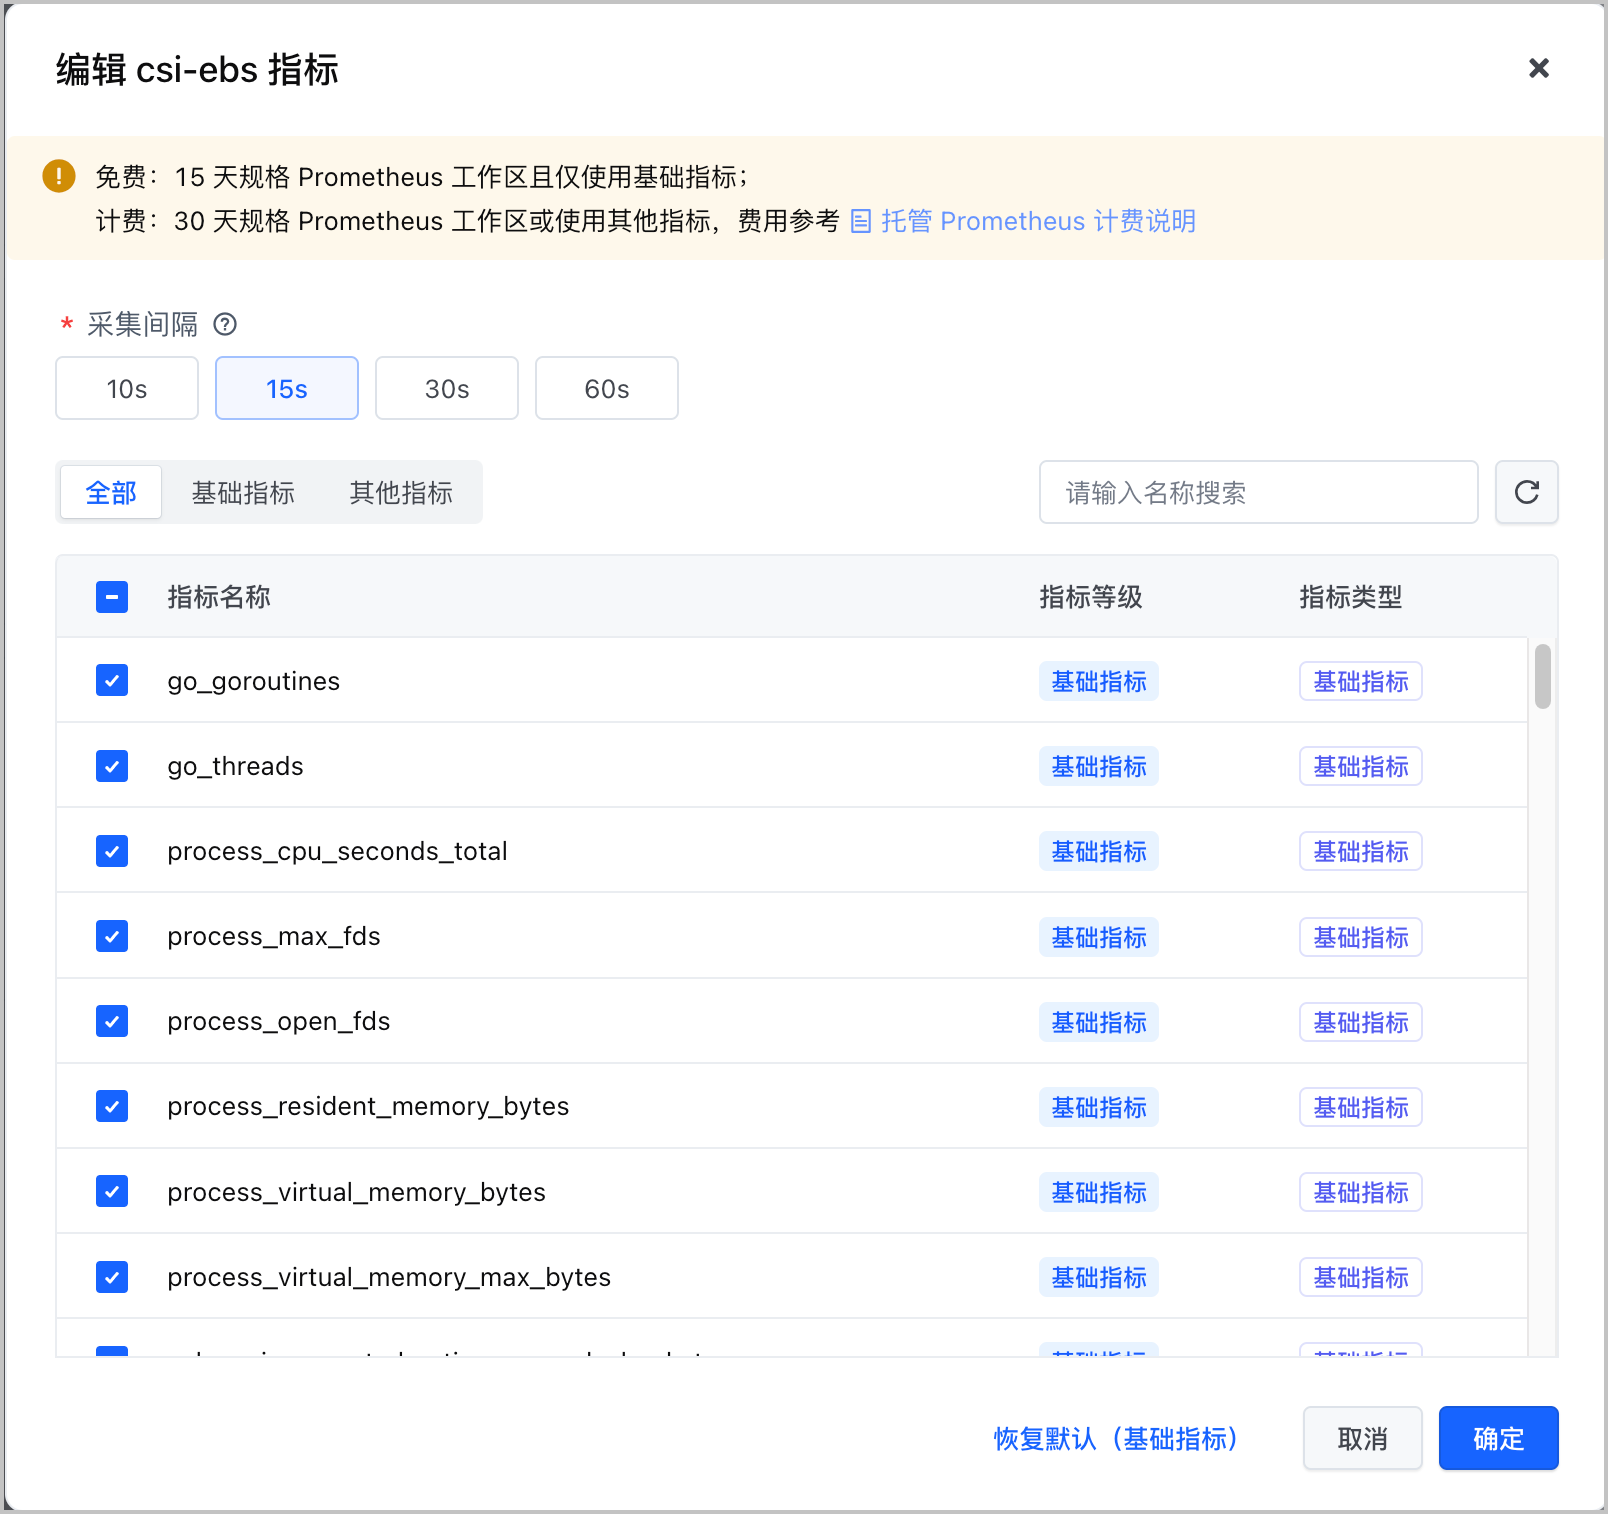Click 指标类型 column header

point(1351,597)
